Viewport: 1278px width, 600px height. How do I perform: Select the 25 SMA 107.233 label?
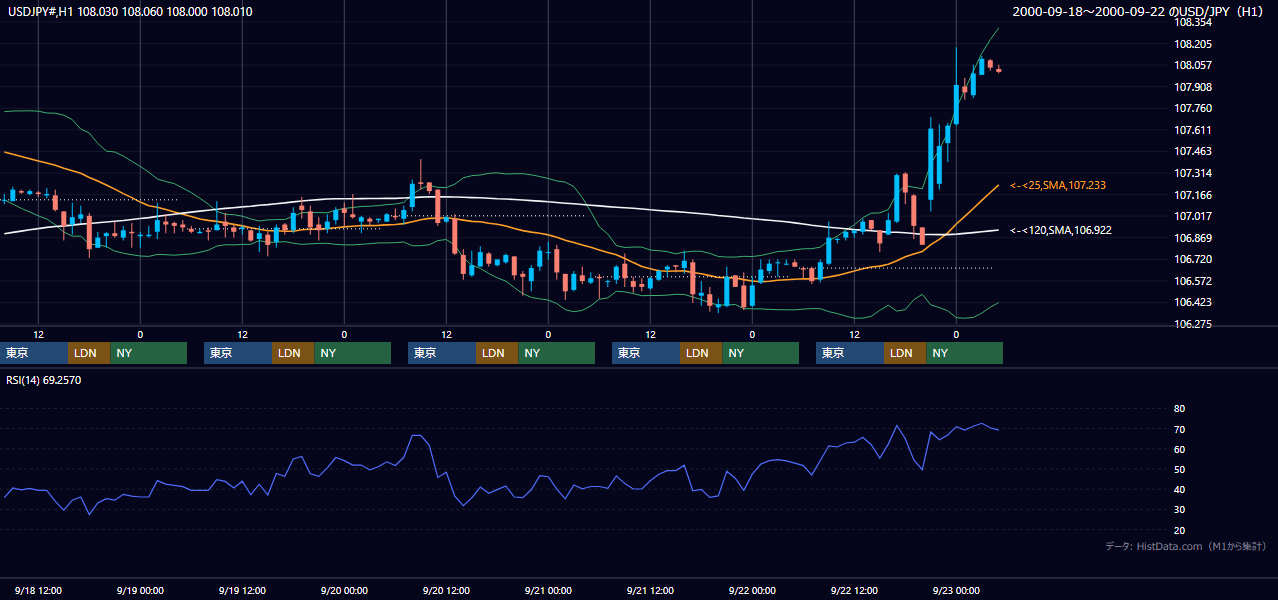point(1058,185)
